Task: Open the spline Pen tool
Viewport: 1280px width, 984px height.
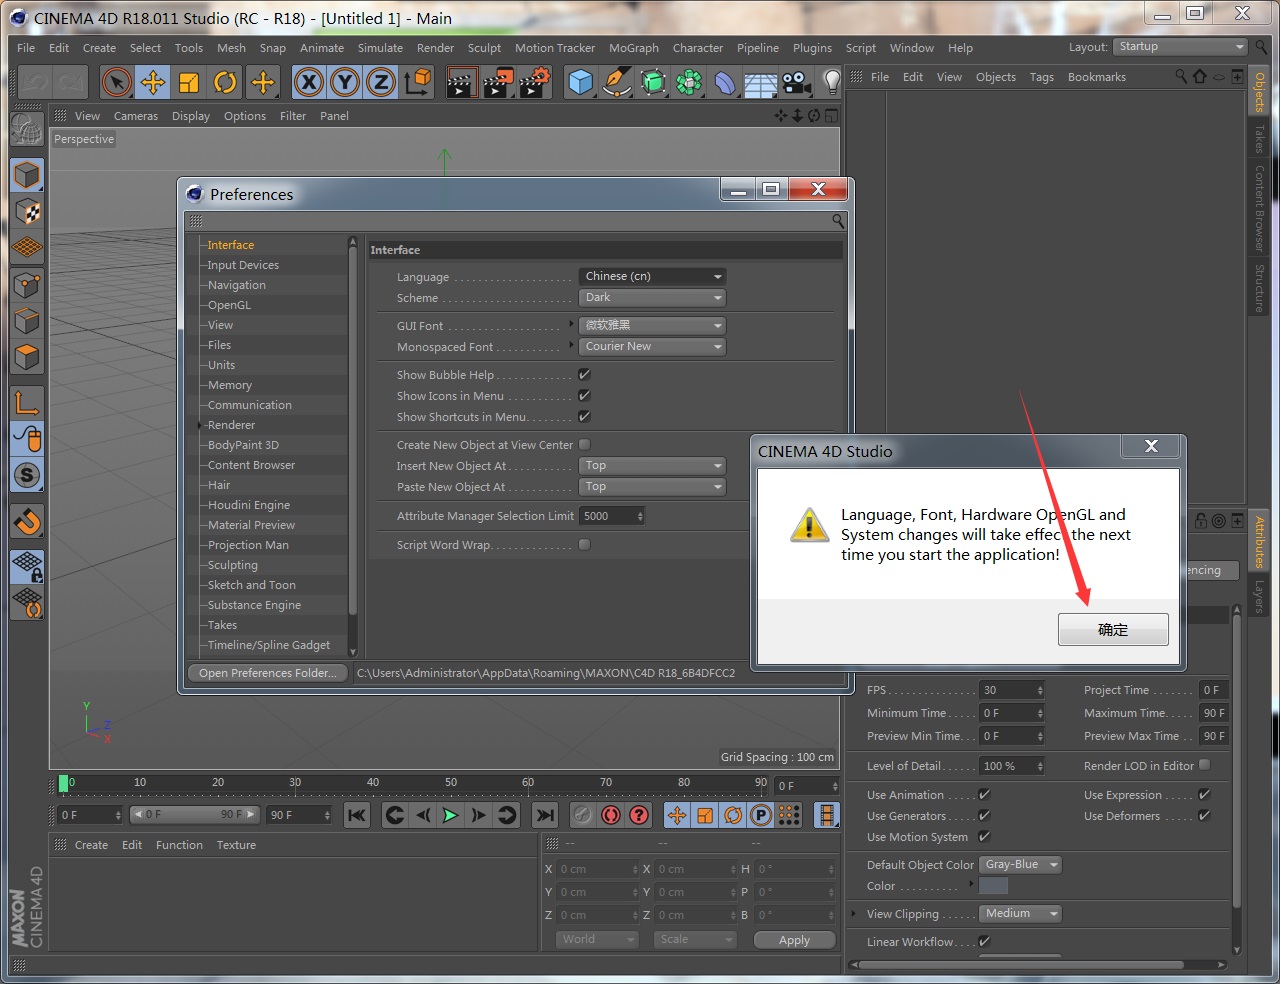Action: [x=617, y=82]
